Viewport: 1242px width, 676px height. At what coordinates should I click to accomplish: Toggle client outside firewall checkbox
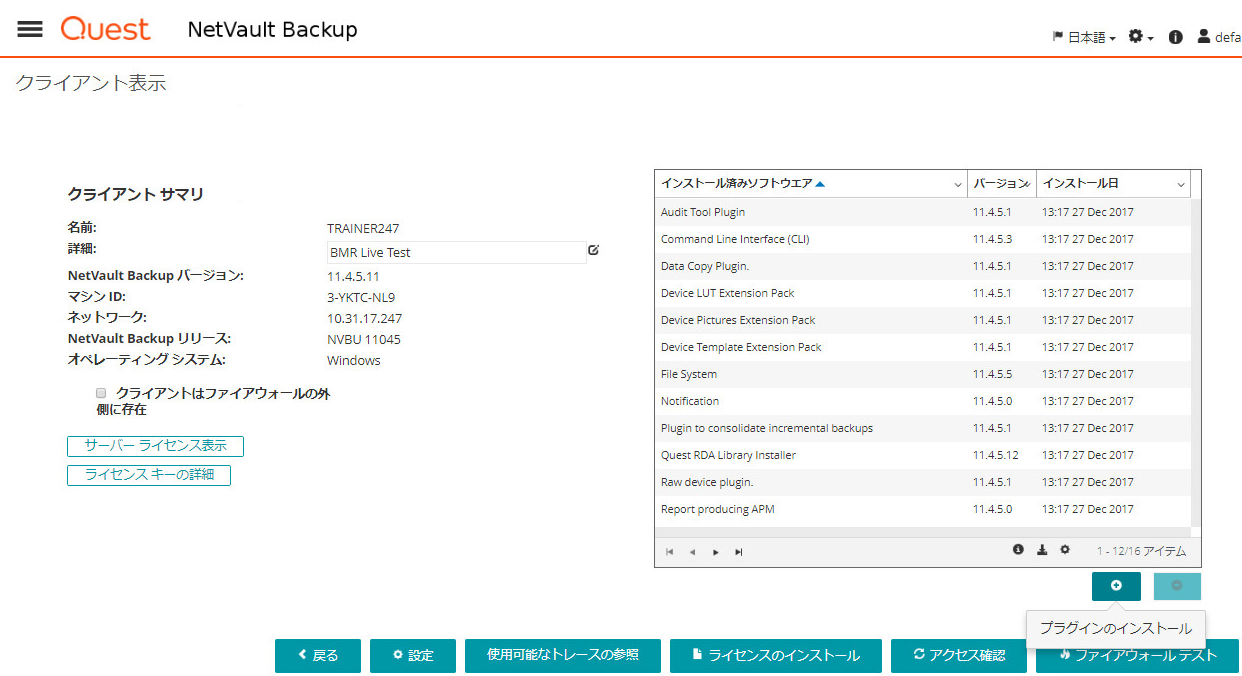[x=101, y=394]
